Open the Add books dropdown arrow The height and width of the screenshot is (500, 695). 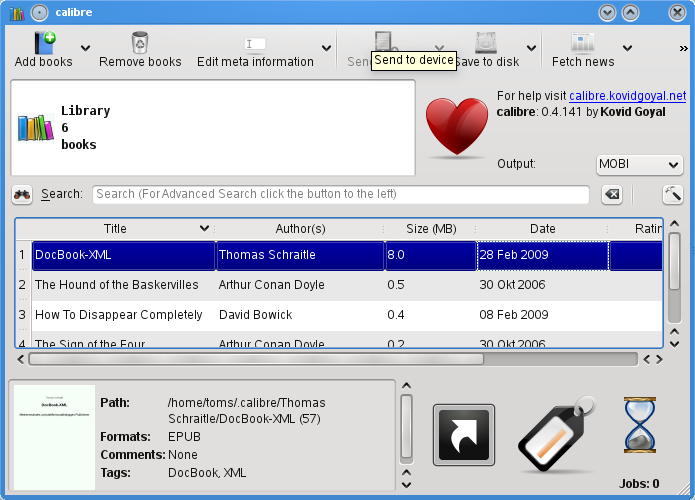point(86,48)
